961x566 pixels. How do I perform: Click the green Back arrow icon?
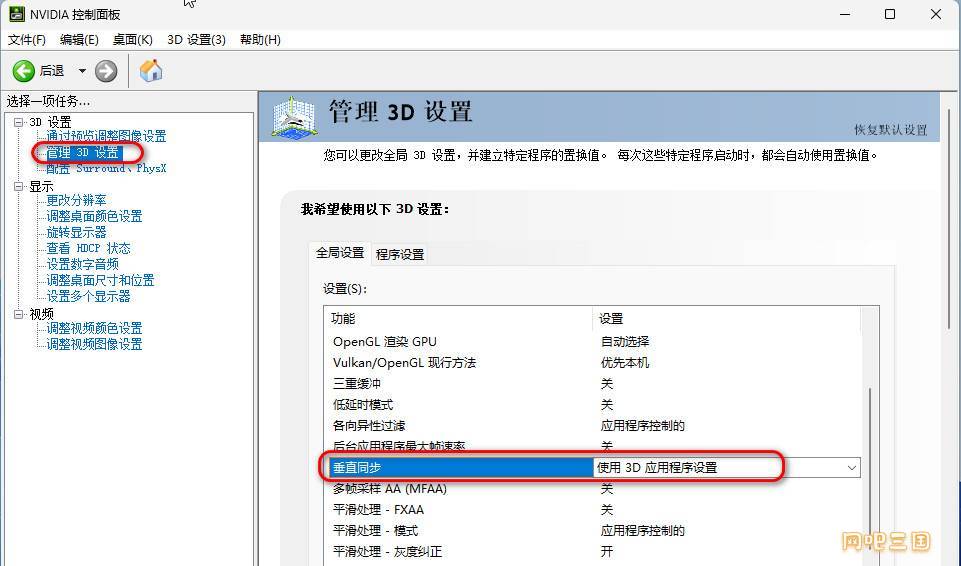[23, 71]
